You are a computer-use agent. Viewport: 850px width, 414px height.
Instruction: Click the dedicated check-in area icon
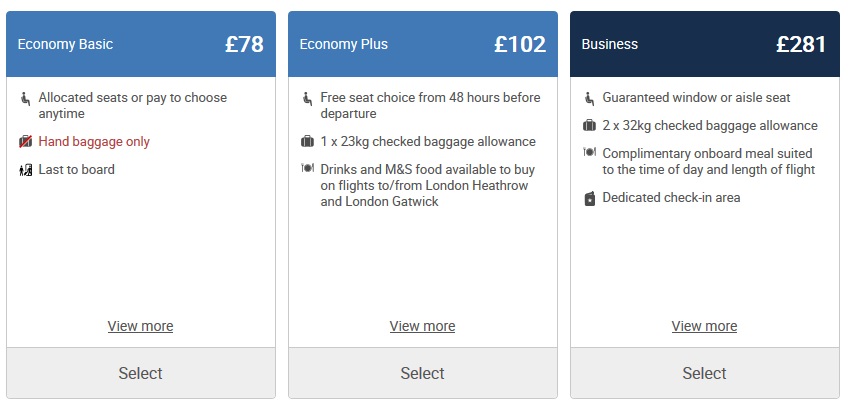[590, 198]
